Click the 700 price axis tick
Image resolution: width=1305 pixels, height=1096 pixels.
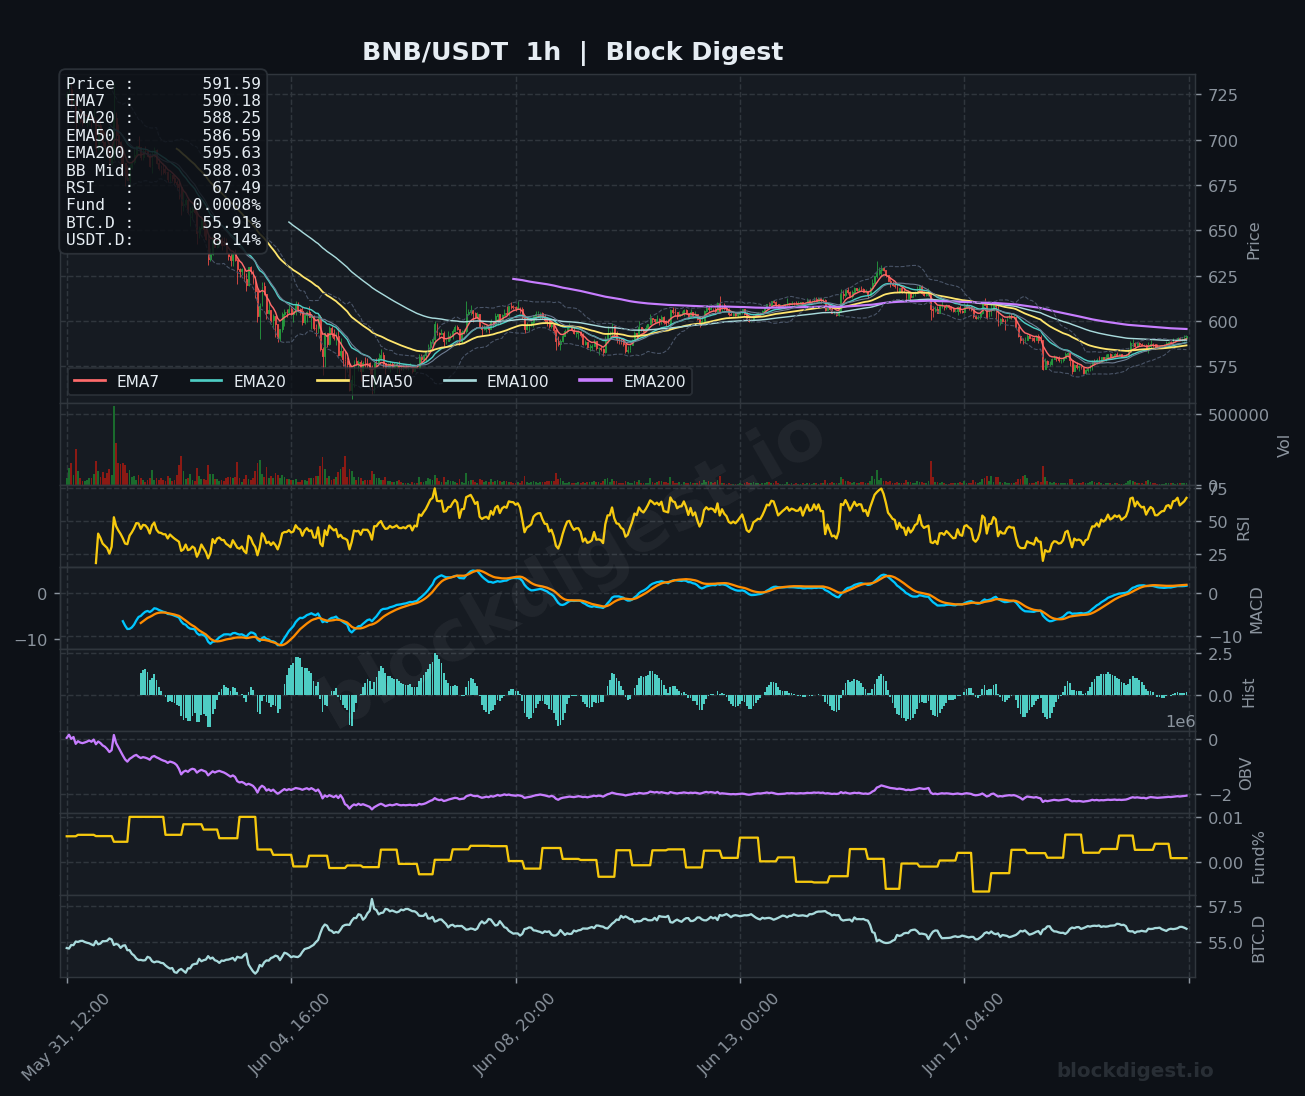coord(1223,141)
